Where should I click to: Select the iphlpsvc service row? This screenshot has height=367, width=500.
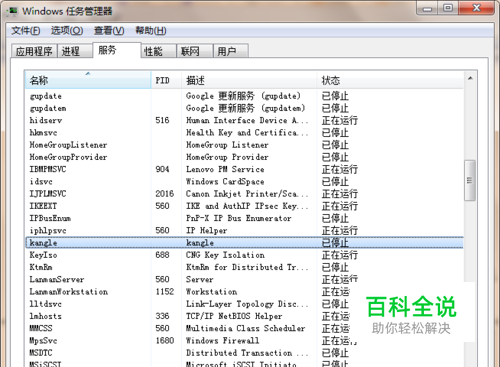coord(244,230)
